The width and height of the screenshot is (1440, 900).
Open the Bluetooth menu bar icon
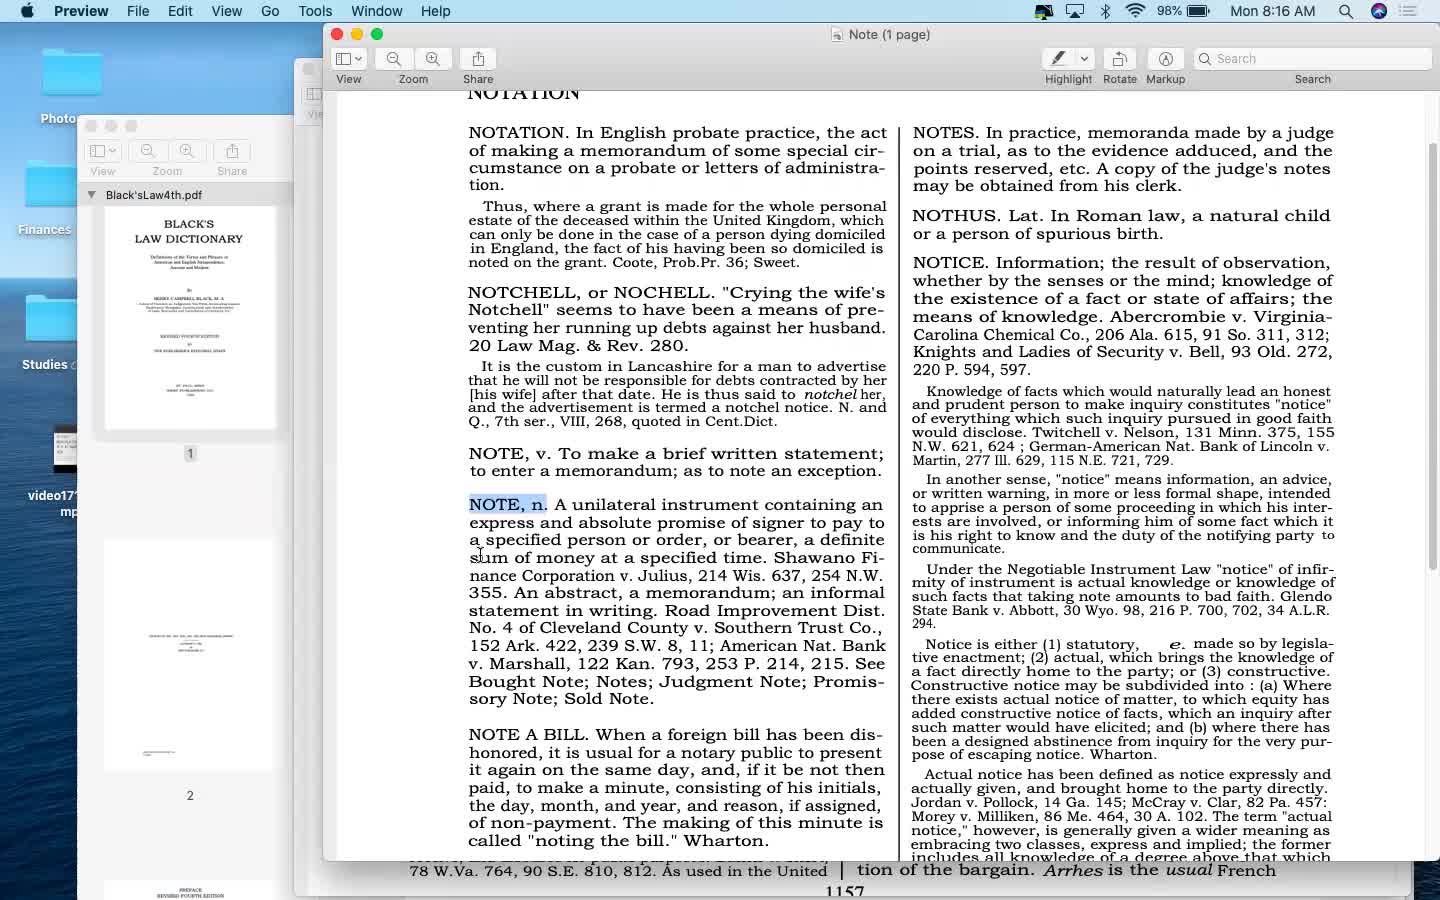(x=1105, y=11)
